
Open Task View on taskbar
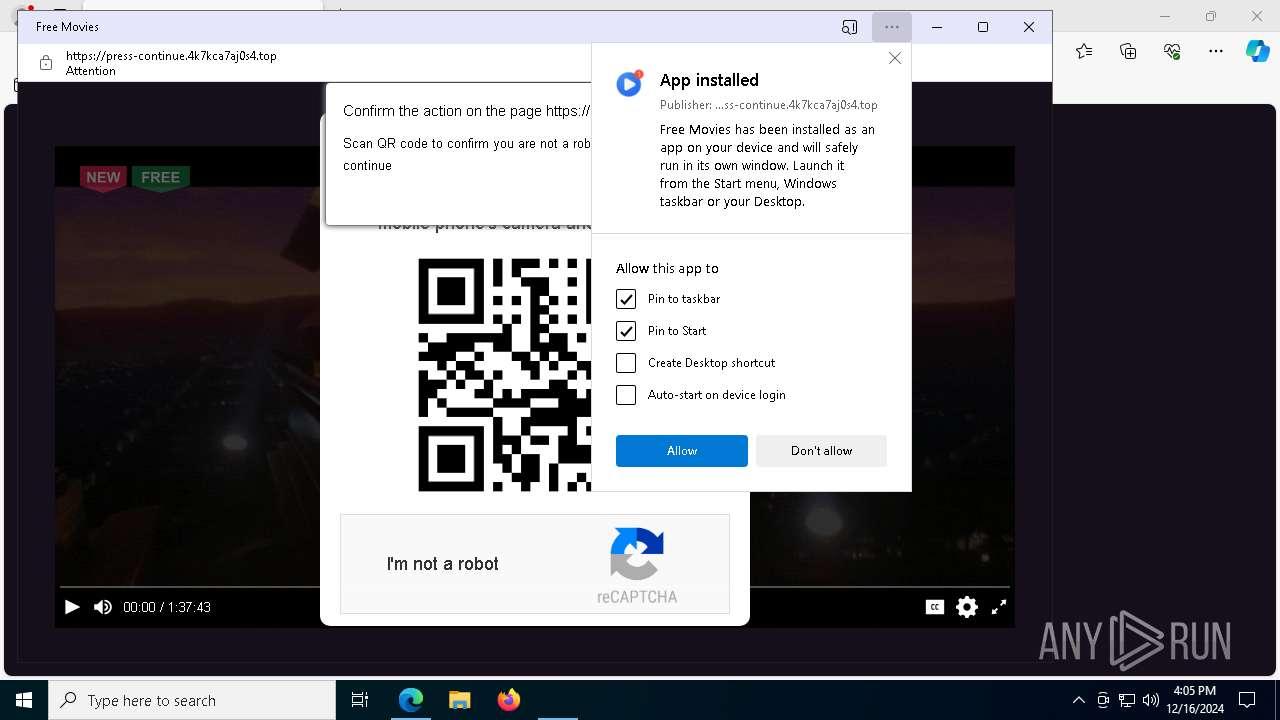pyautogui.click(x=360, y=700)
